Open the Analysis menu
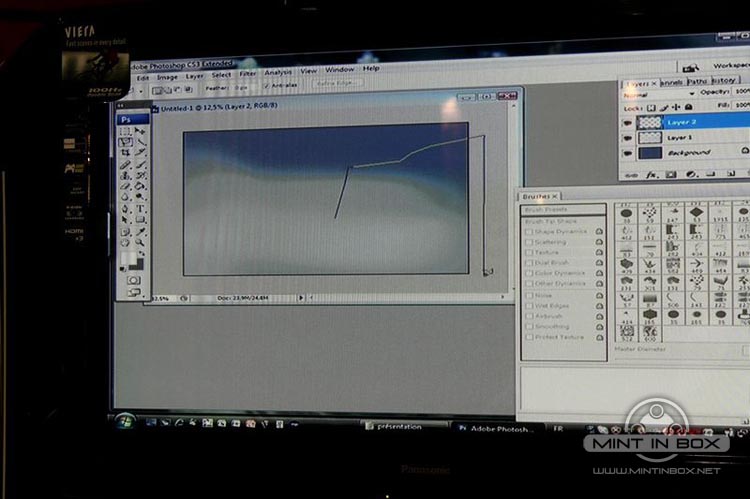The width and height of the screenshot is (750, 499). tap(278, 72)
